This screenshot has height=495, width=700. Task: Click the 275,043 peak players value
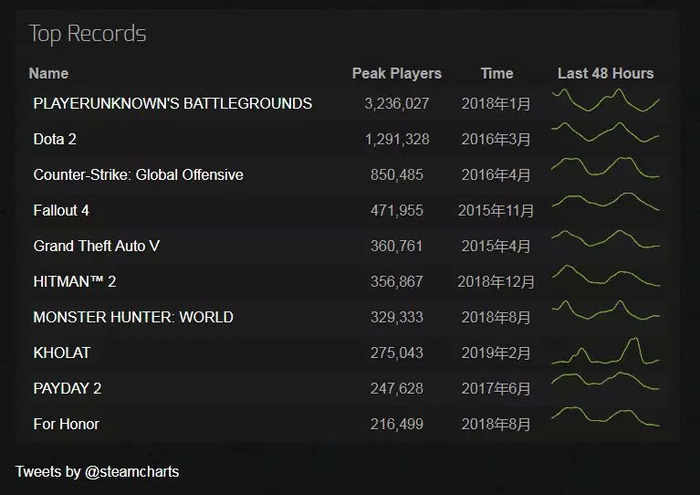coord(396,353)
